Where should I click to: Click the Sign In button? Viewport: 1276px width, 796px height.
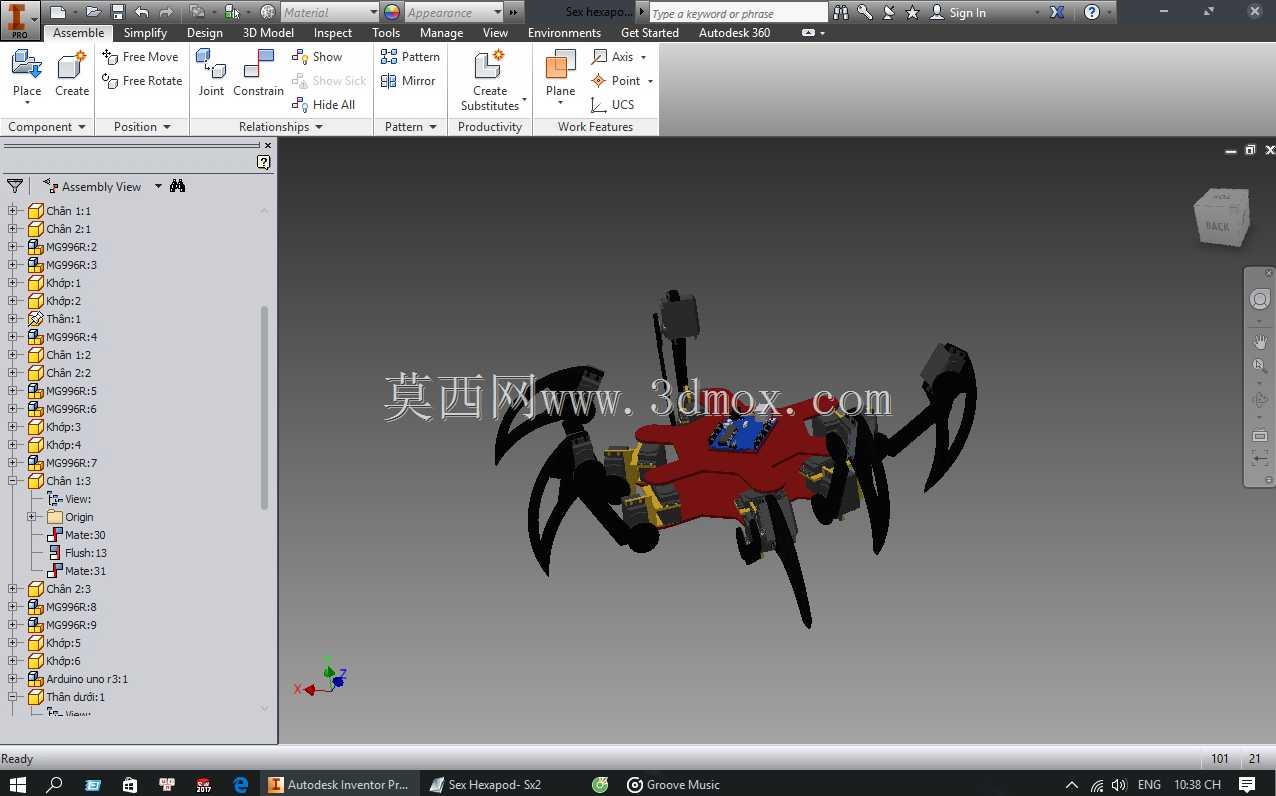[x=957, y=12]
